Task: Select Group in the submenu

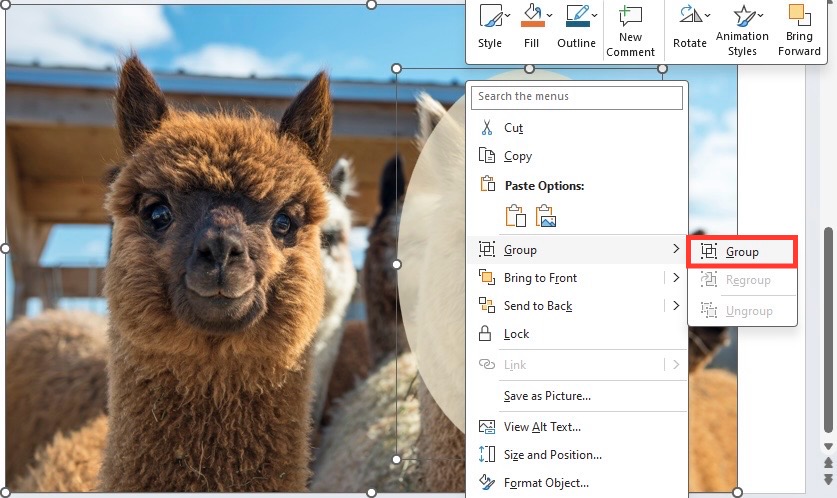Action: (x=742, y=251)
